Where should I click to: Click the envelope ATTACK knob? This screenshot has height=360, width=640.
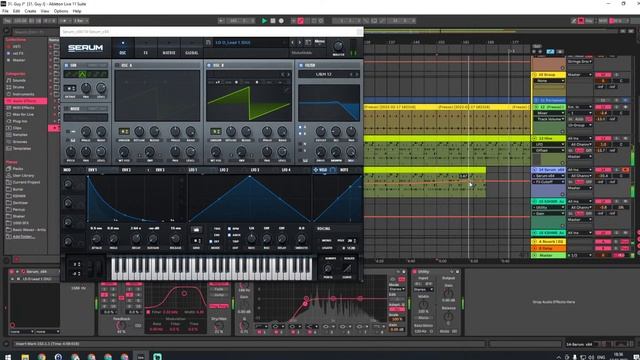(97, 239)
